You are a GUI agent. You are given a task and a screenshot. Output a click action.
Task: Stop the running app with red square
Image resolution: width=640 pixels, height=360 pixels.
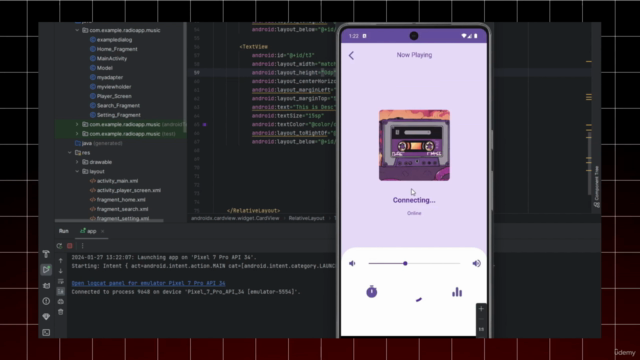click(70, 246)
